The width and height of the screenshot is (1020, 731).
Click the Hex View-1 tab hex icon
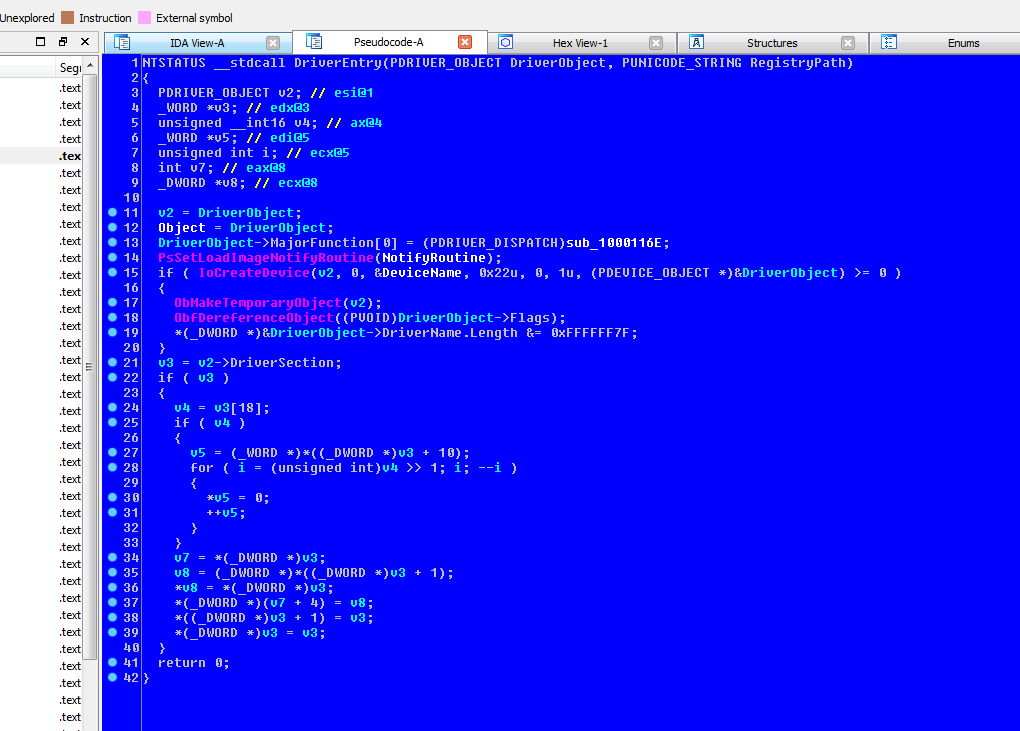click(507, 42)
